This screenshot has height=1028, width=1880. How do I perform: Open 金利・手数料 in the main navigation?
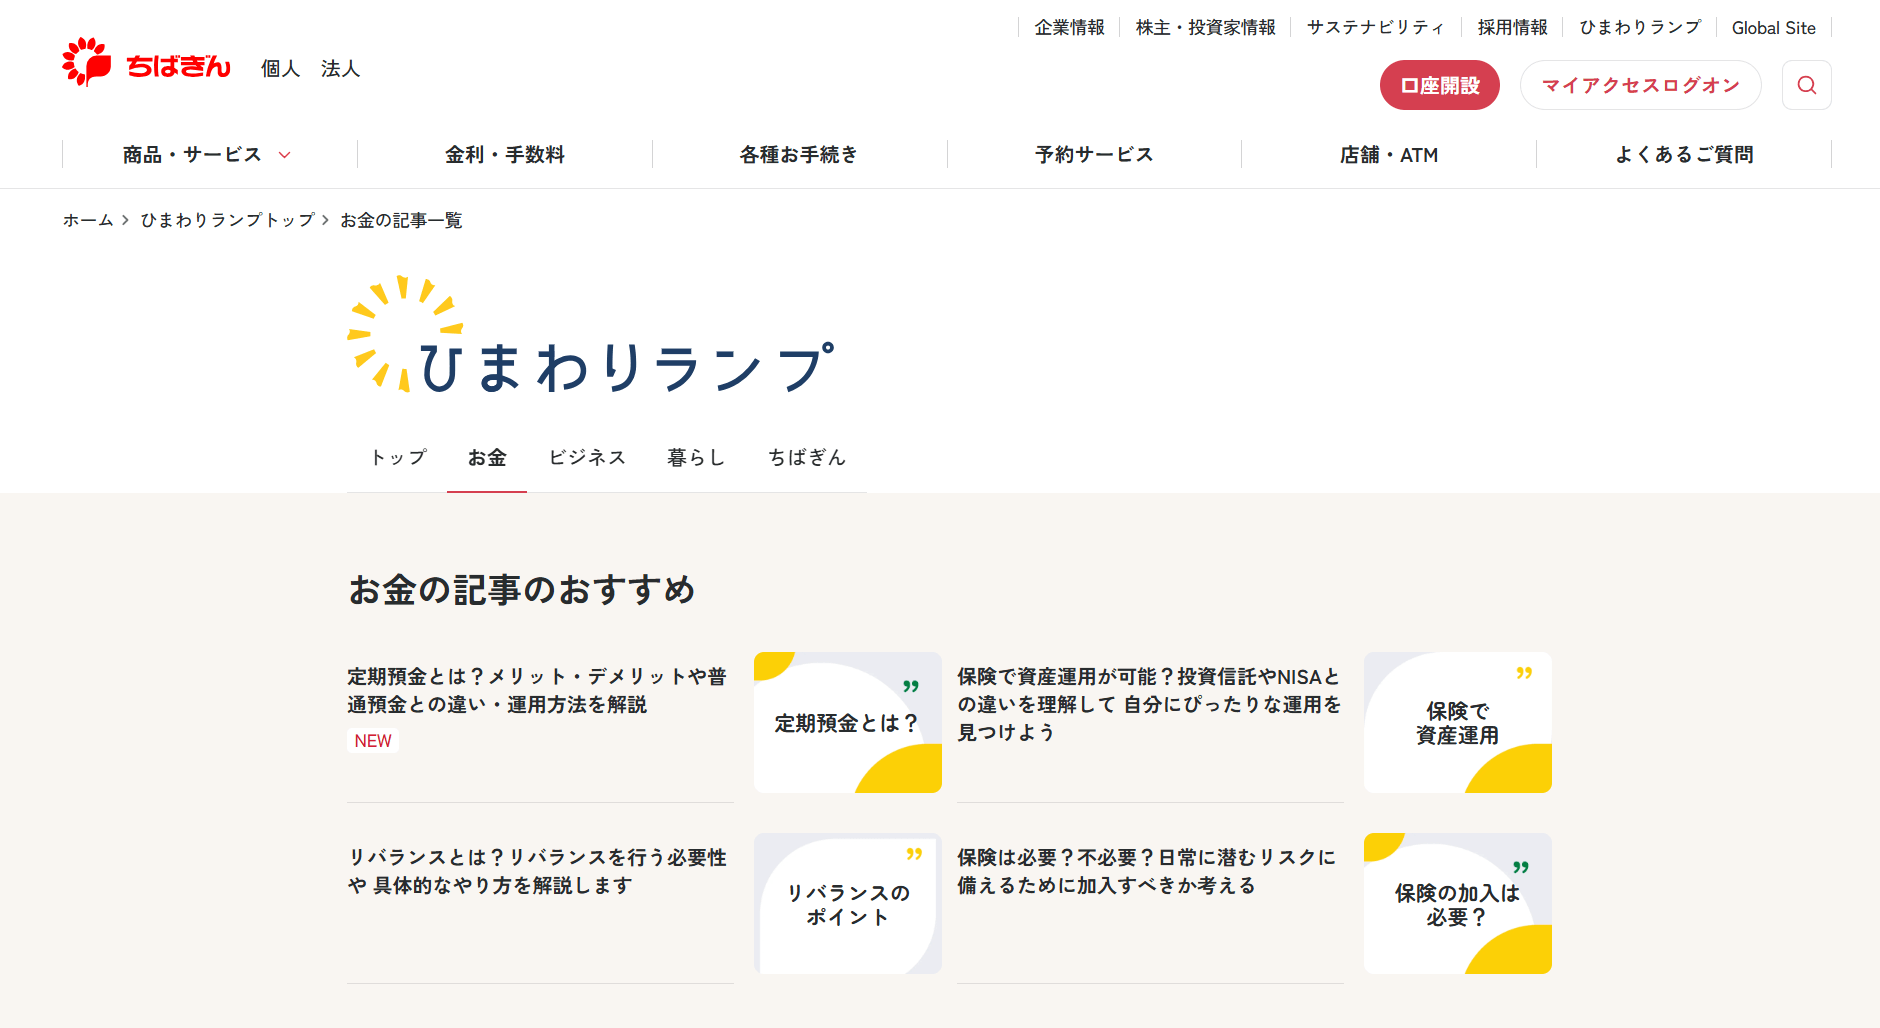pos(505,155)
